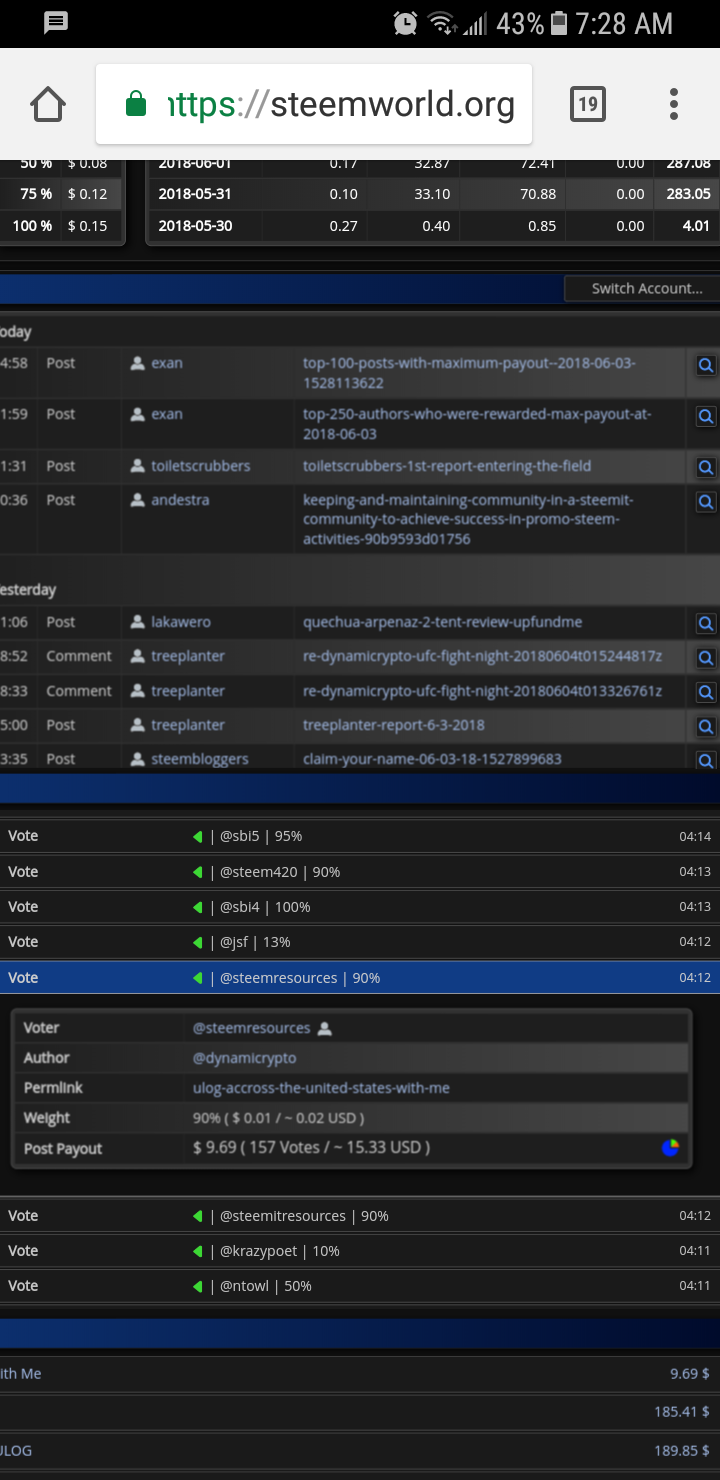Expand the @sbi5 95% vote row
The width and height of the screenshot is (720, 1480).
click(360, 836)
